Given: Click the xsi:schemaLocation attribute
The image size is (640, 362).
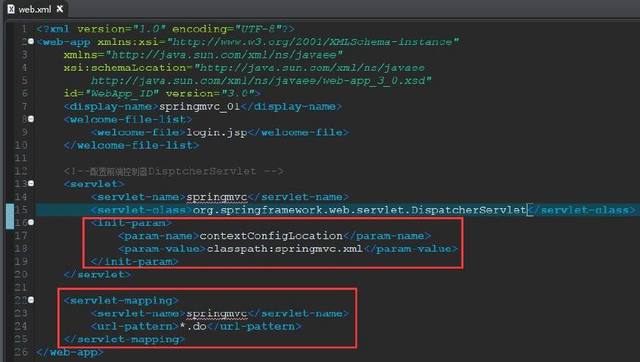Looking at the screenshot, I should pos(128,68).
